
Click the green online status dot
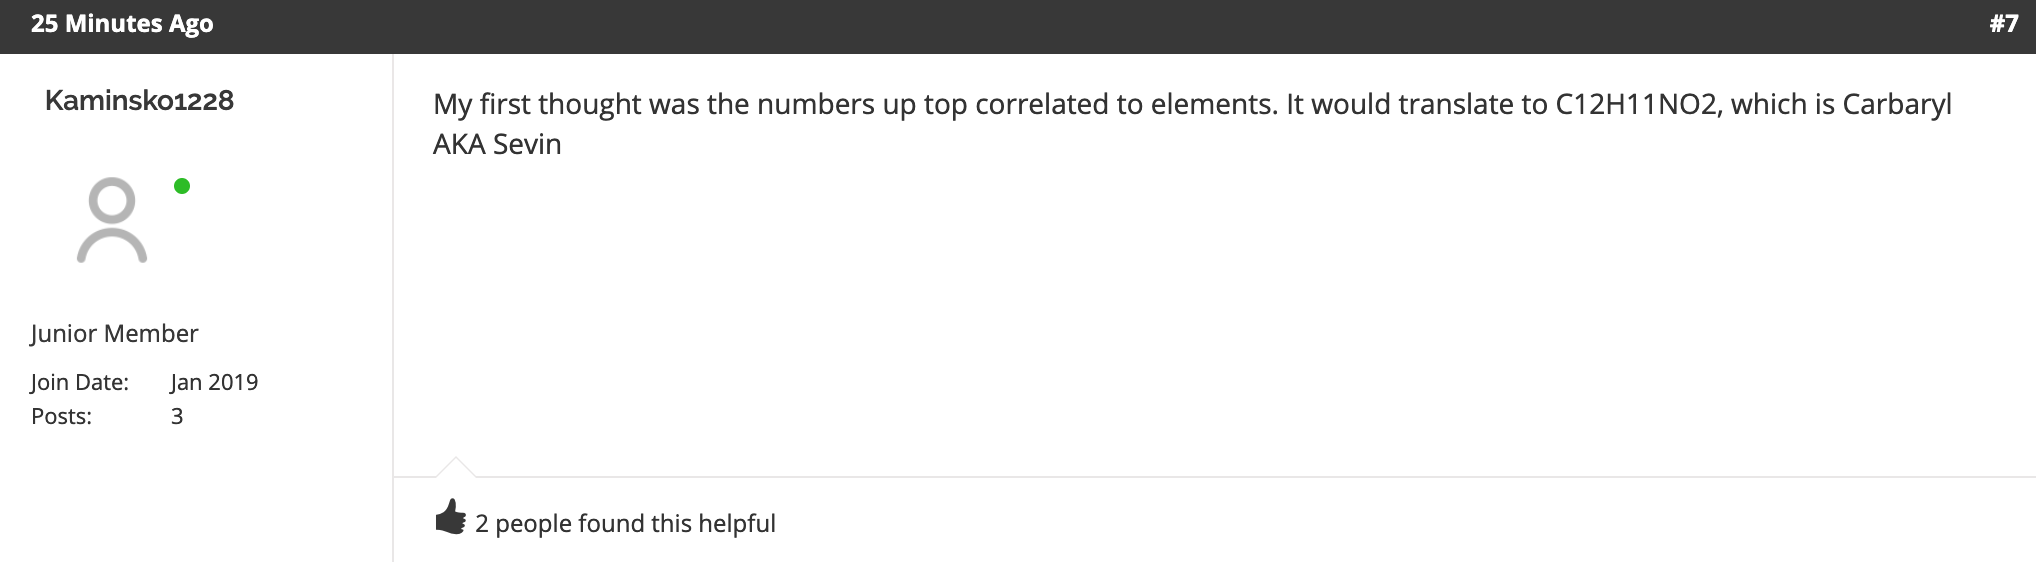(x=182, y=186)
